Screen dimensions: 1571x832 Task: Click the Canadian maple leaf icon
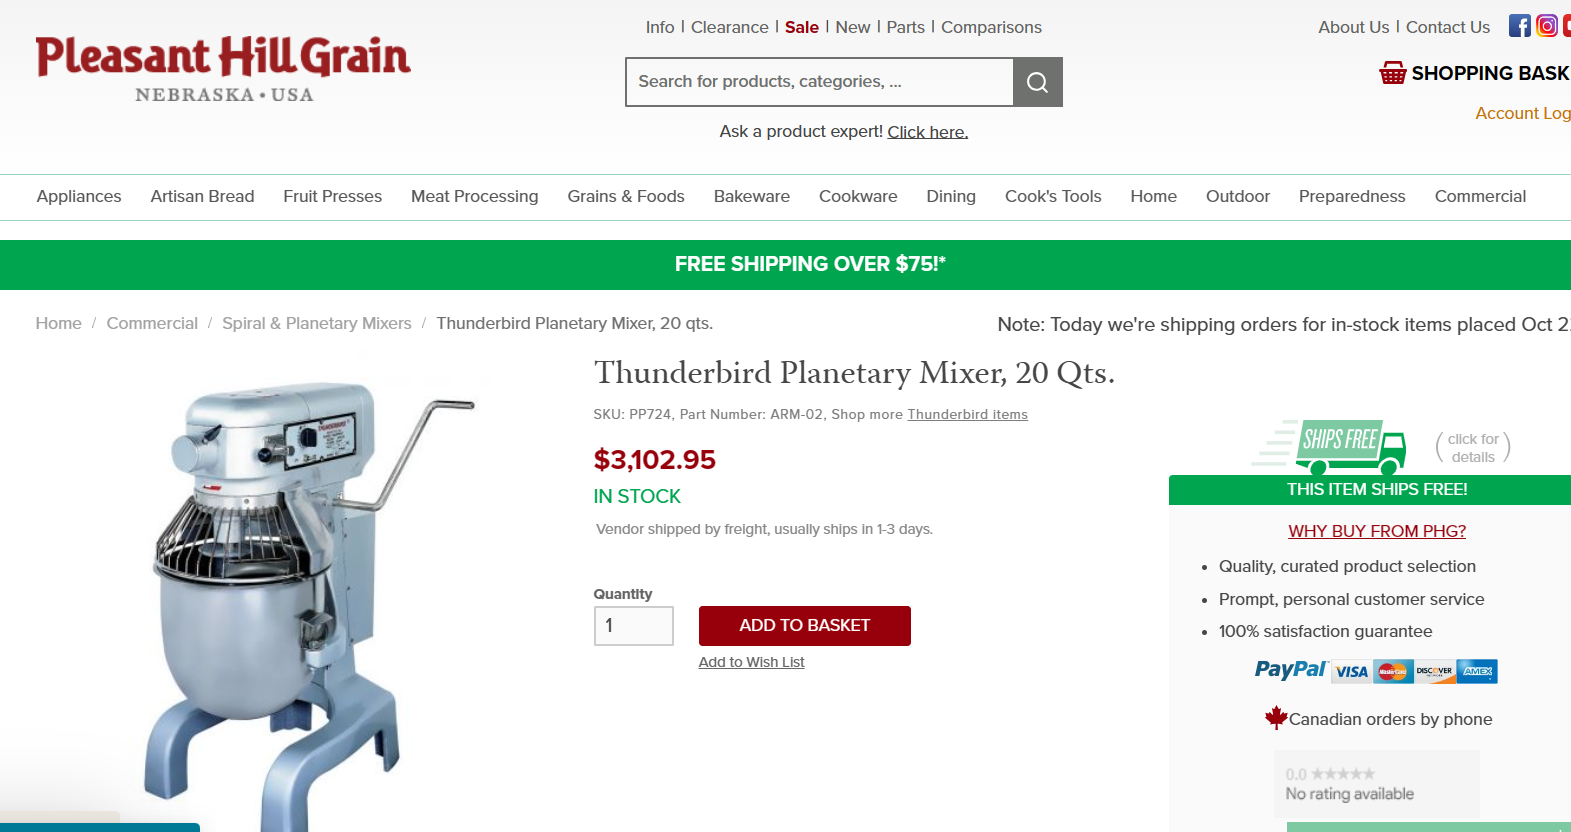click(1275, 718)
